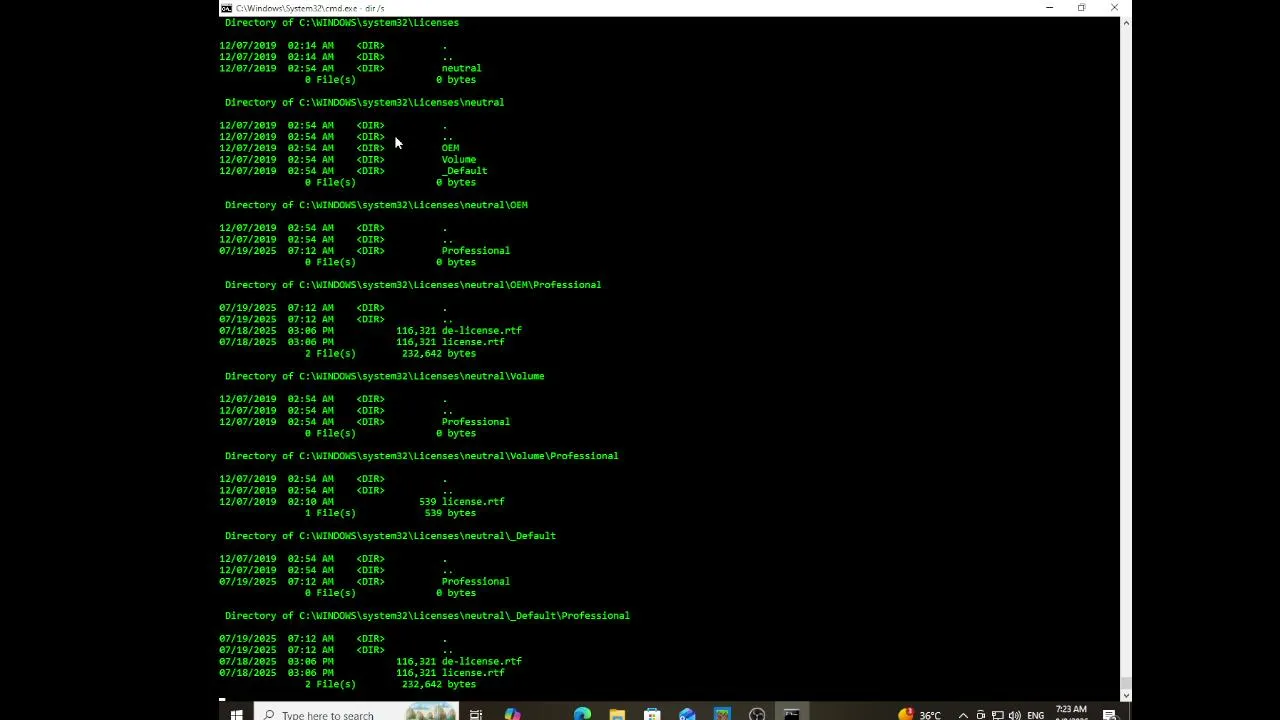Screen dimensions: 1280x720
Task: Open Microsoft Edge from the taskbar
Action: pos(582,714)
